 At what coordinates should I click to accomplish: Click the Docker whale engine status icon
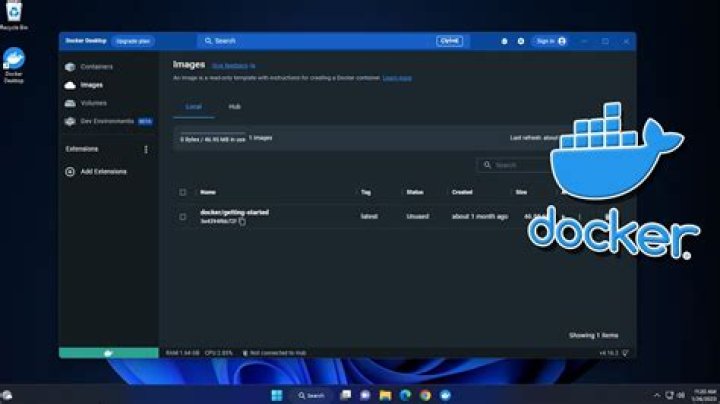pyautogui.click(x=108, y=352)
